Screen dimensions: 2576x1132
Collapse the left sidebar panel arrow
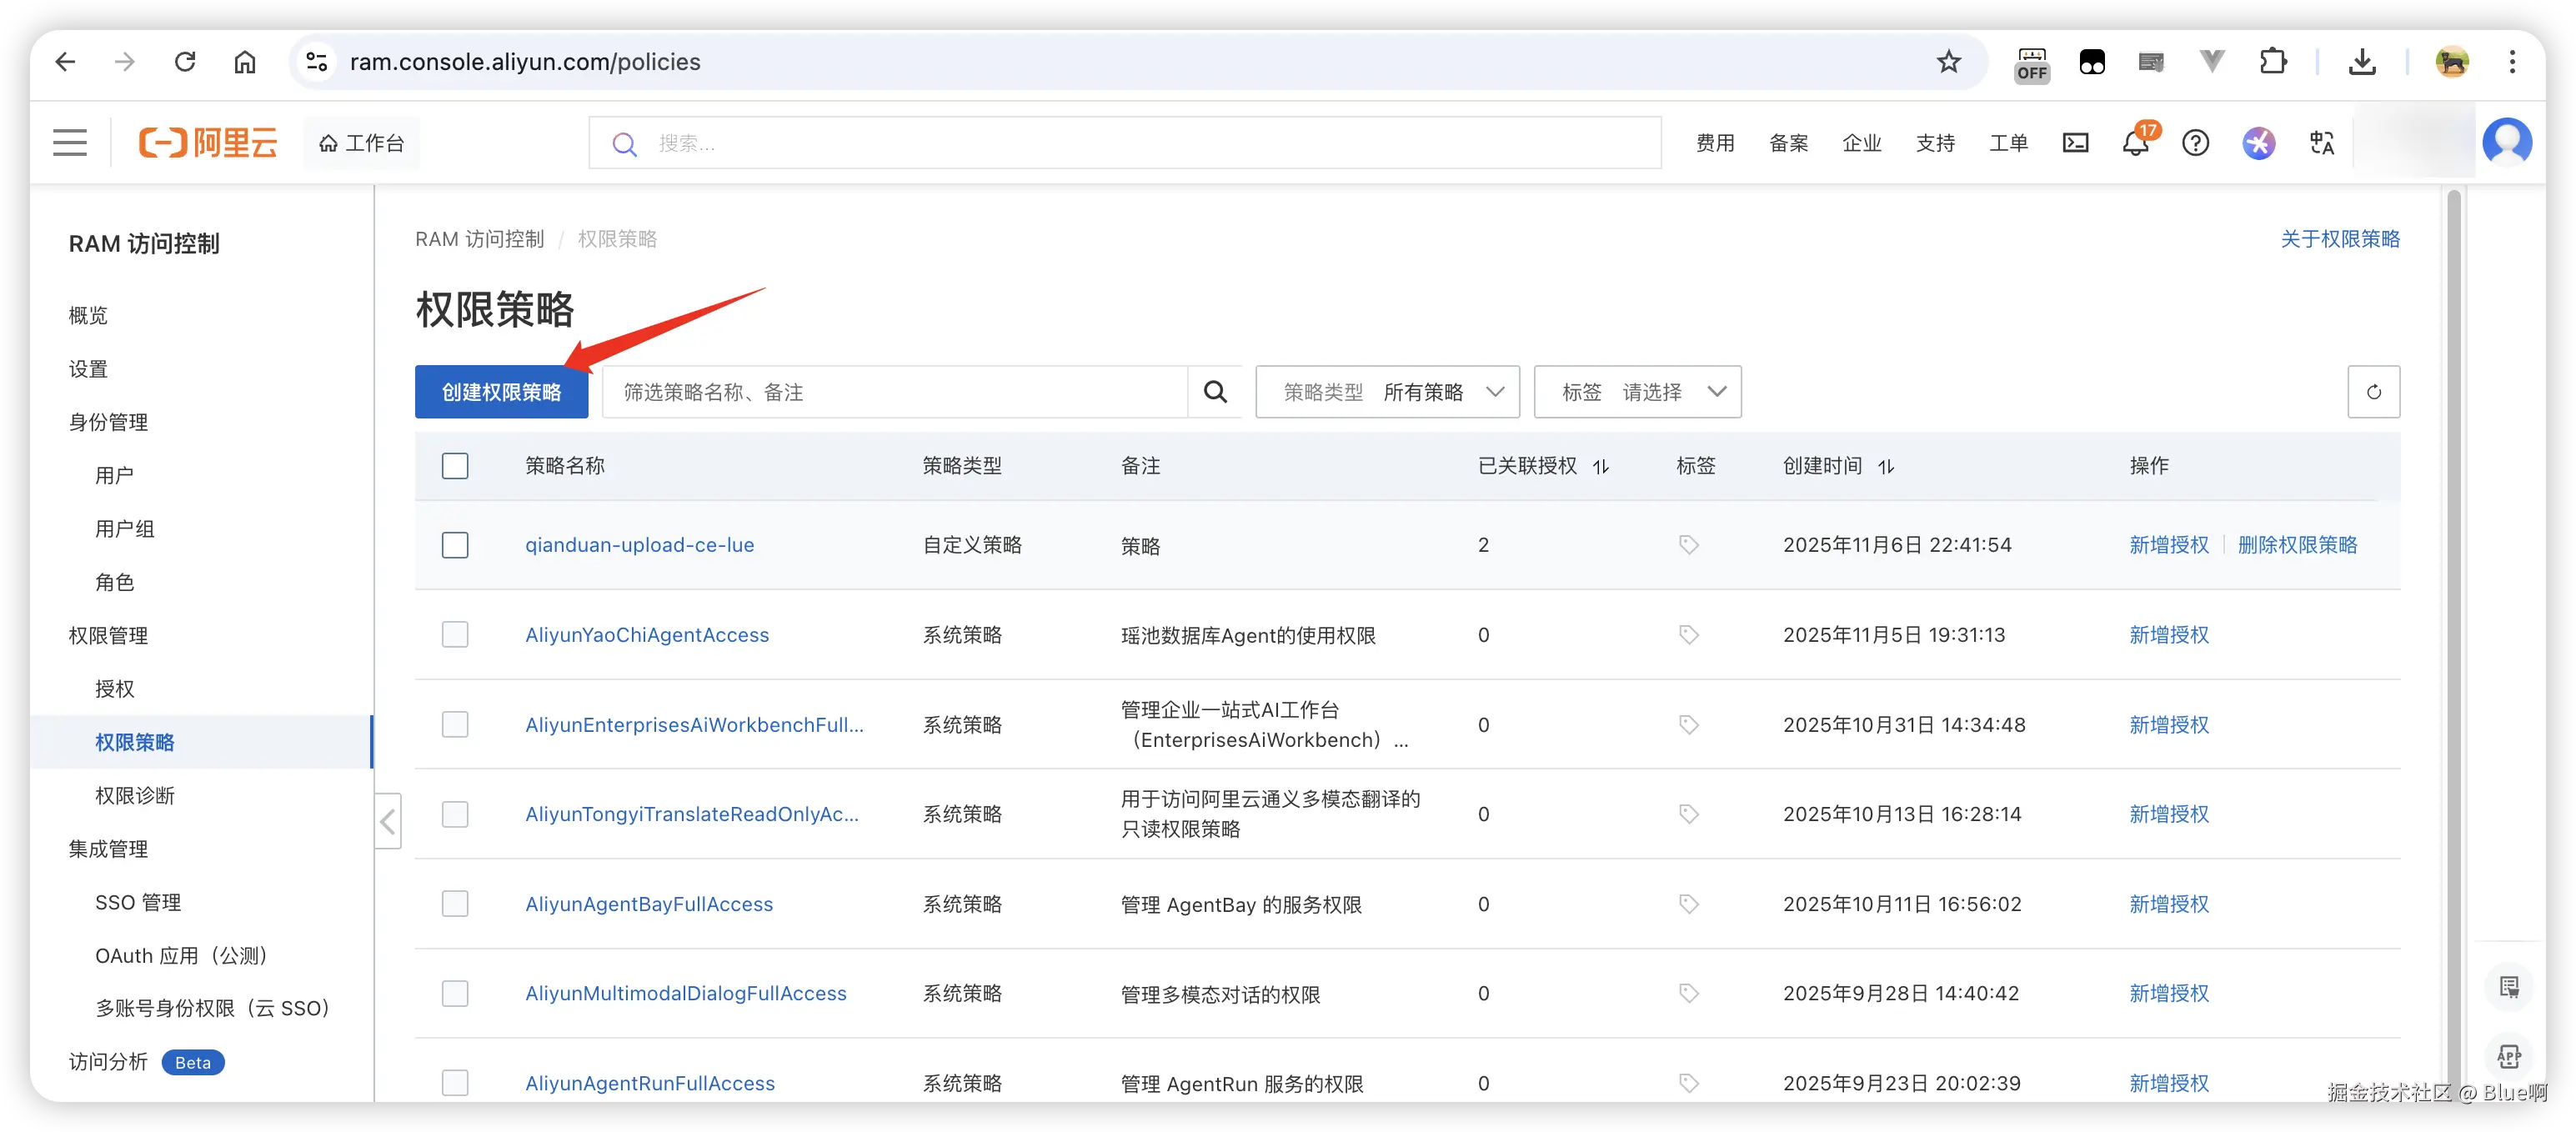[x=388, y=822]
